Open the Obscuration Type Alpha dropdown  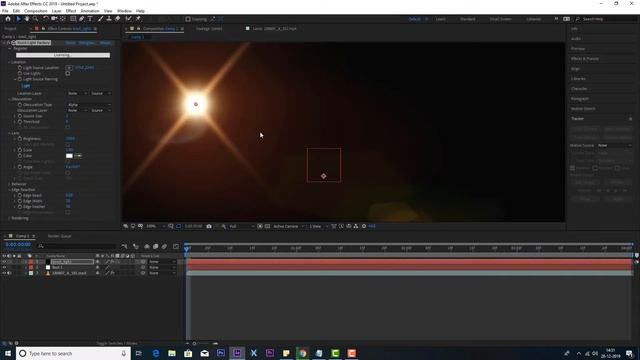(x=89, y=105)
